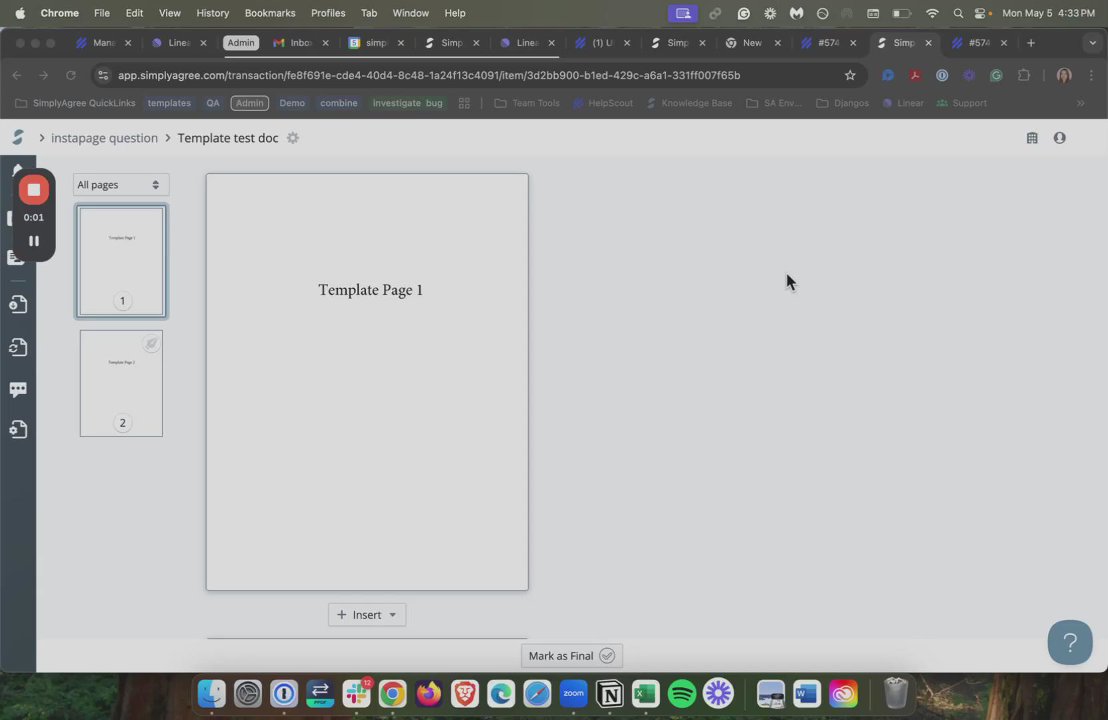Click the document sync sidebar icon

[x=18, y=347]
